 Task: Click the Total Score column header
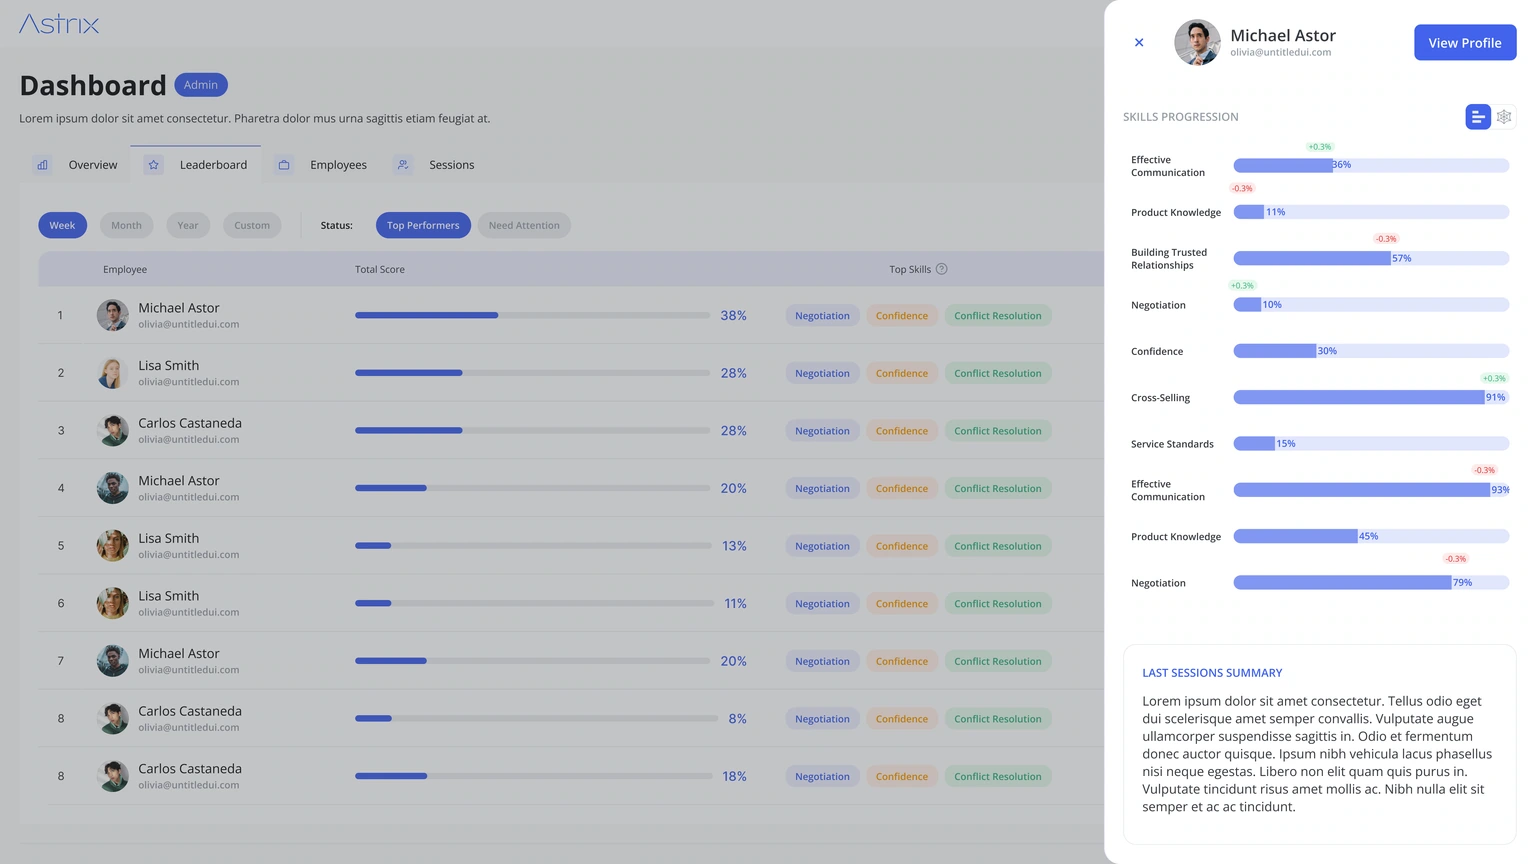point(380,269)
